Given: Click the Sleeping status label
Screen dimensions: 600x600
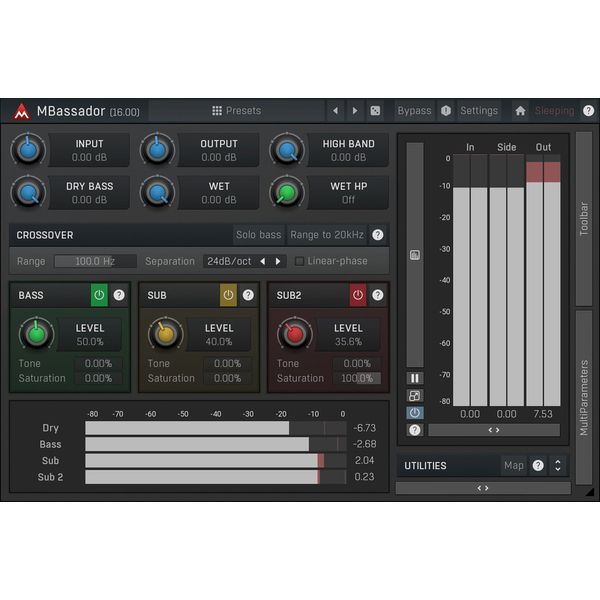Looking at the screenshot, I should (554, 111).
